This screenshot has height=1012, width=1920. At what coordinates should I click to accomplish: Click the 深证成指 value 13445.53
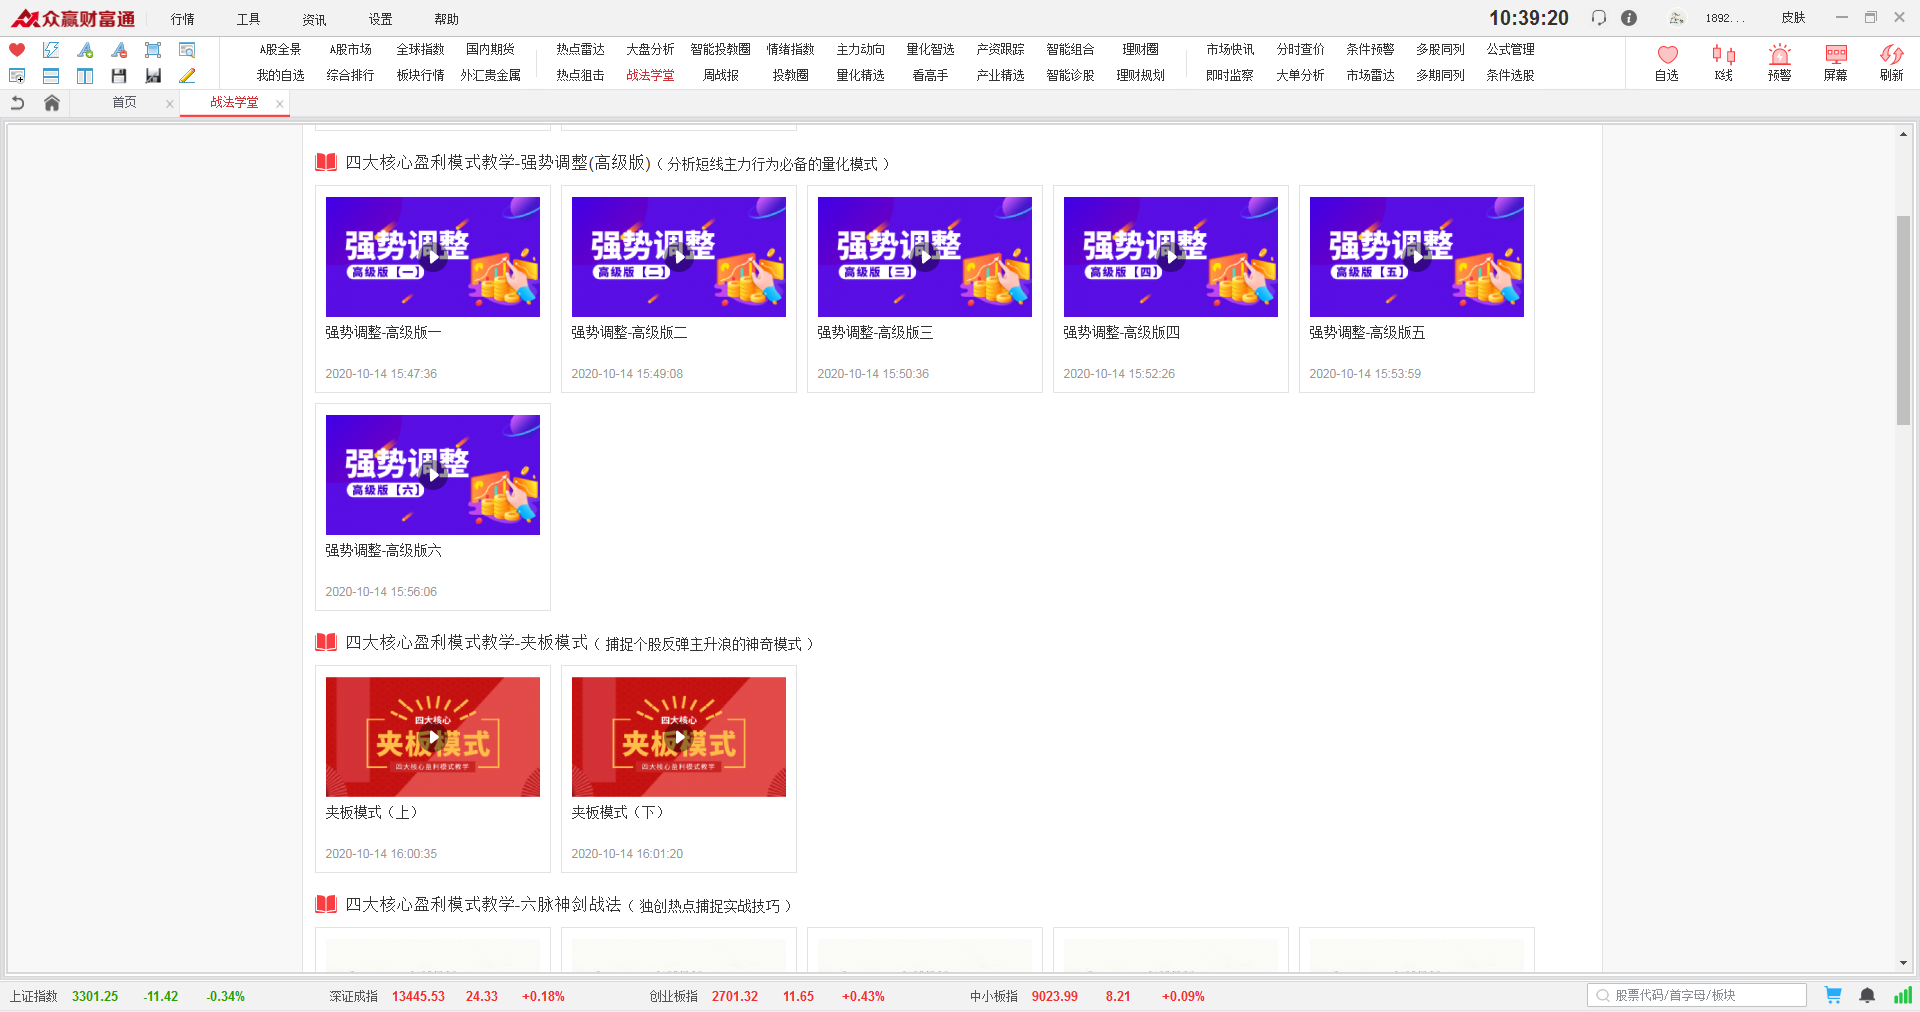[418, 996]
